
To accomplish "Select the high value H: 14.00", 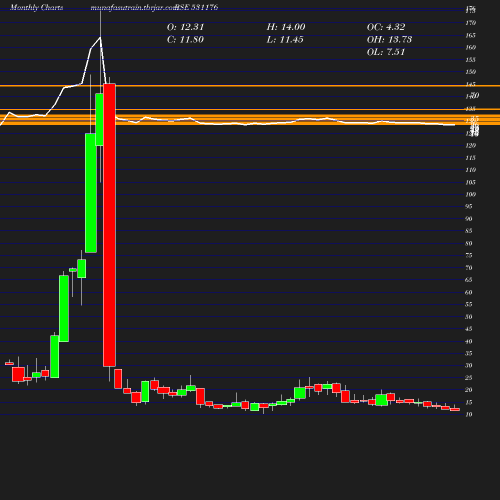I will pos(286,27).
